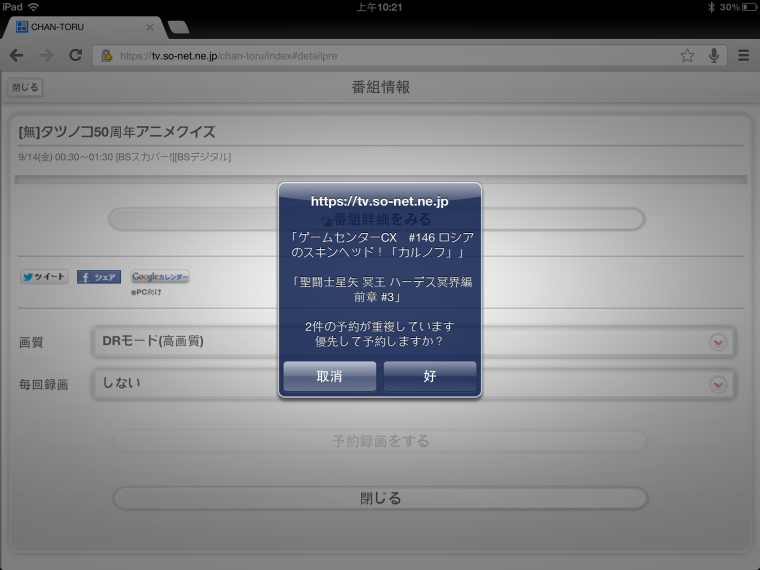Viewport: 760px width, 570px height.
Task: Open a new browser tab
Action: 178,27
